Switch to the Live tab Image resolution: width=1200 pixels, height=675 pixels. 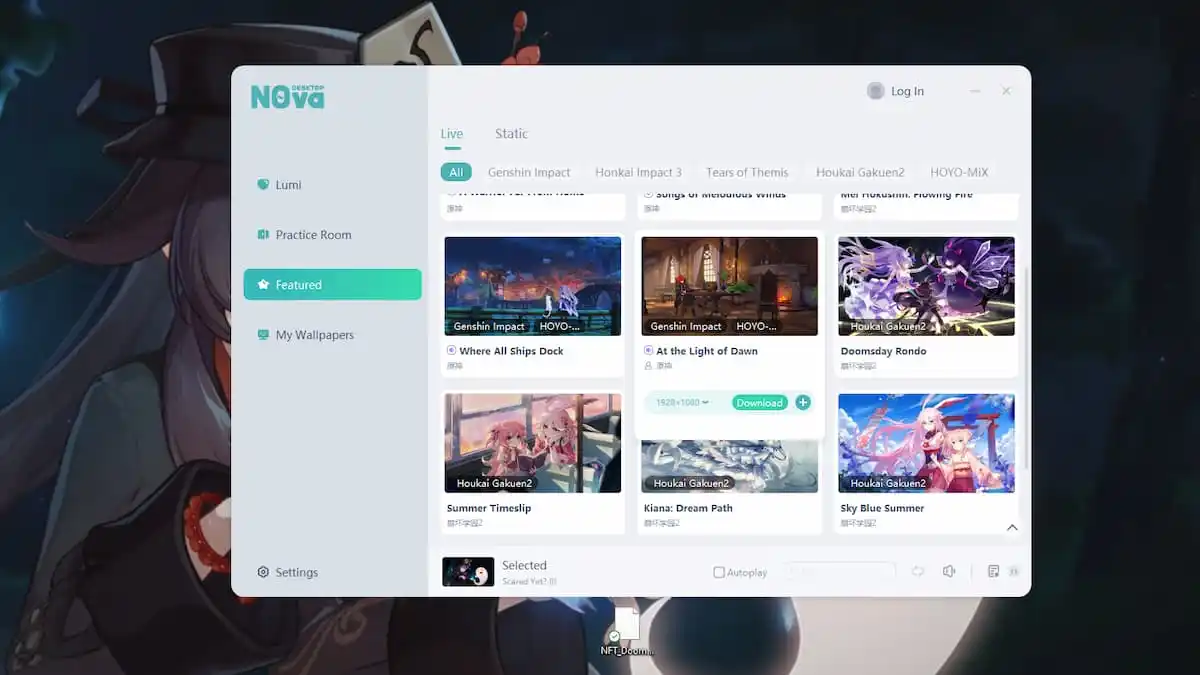pyautogui.click(x=452, y=134)
